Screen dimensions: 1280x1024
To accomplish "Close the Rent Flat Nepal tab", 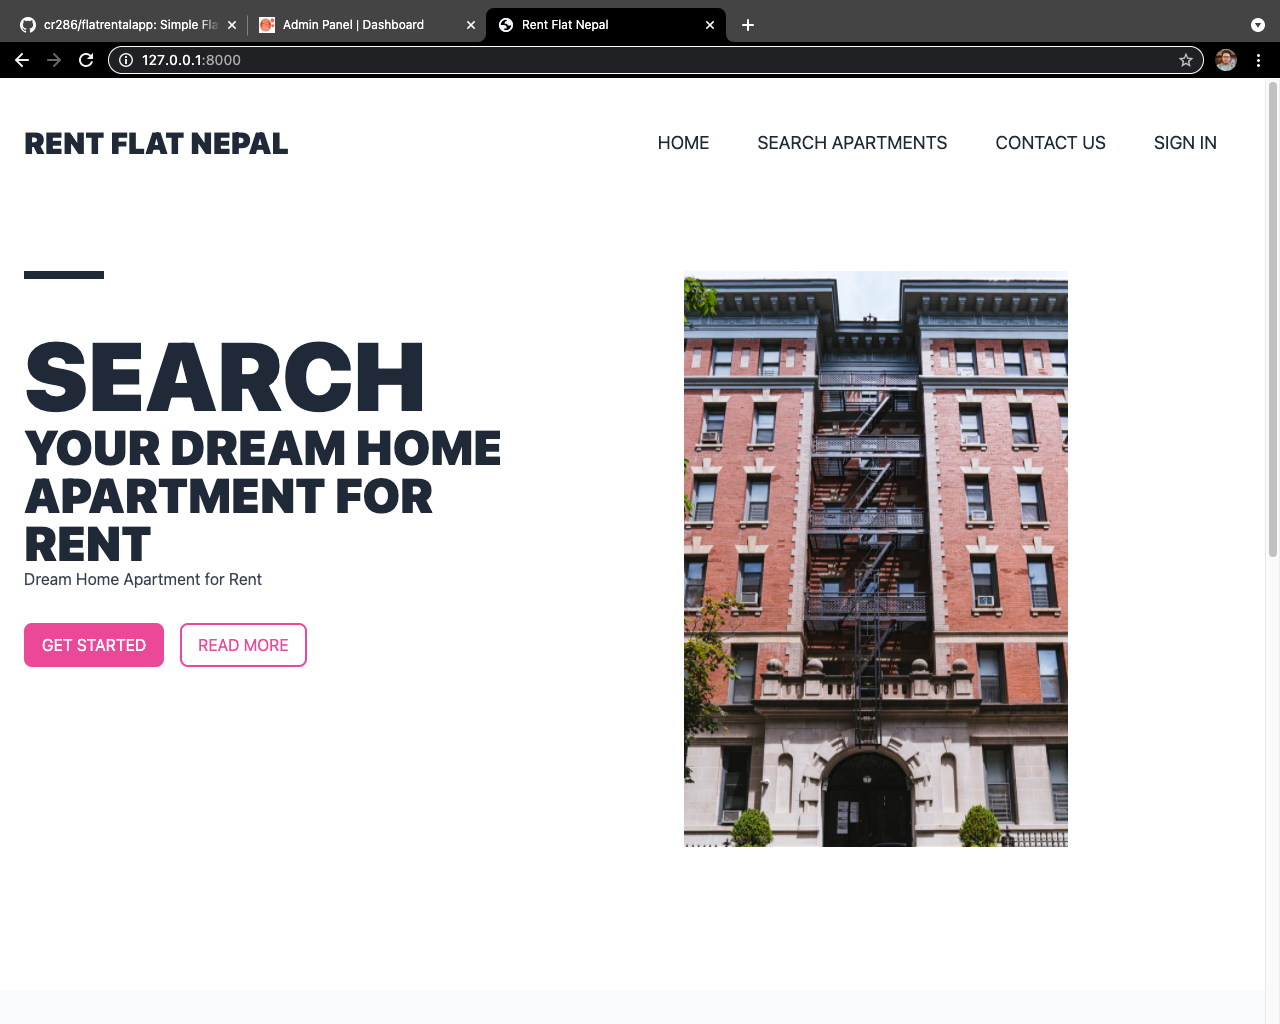I will pos(710,25).
